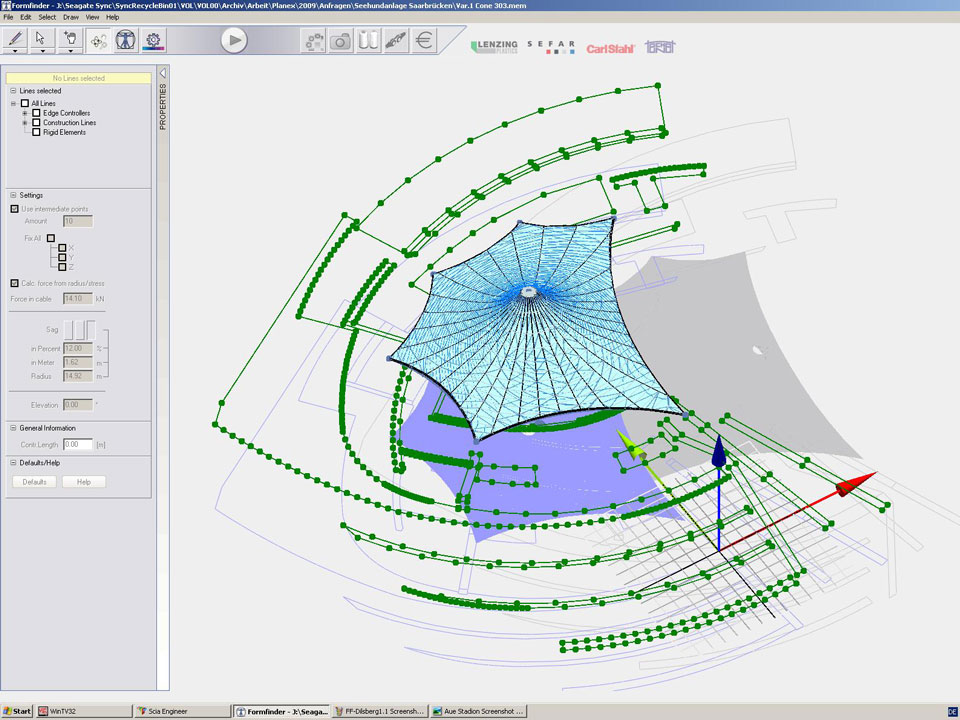Click the fabric rolls material icon
The width and height of the screenshot is (960, 720).
[x=369, y=40]
